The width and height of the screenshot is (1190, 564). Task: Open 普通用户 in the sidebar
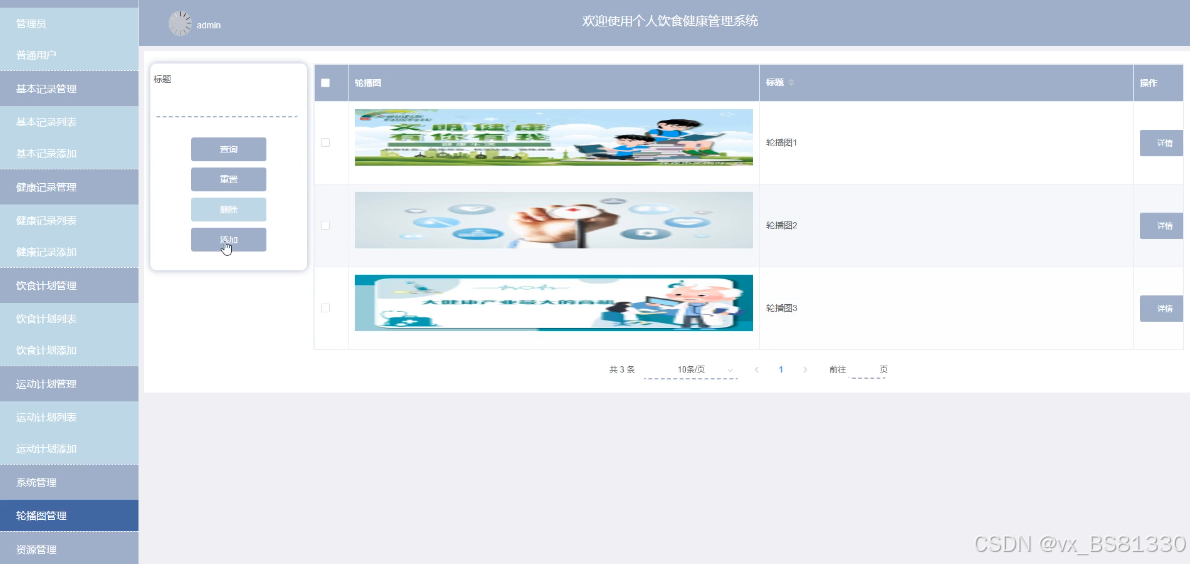tap(69, 55)
